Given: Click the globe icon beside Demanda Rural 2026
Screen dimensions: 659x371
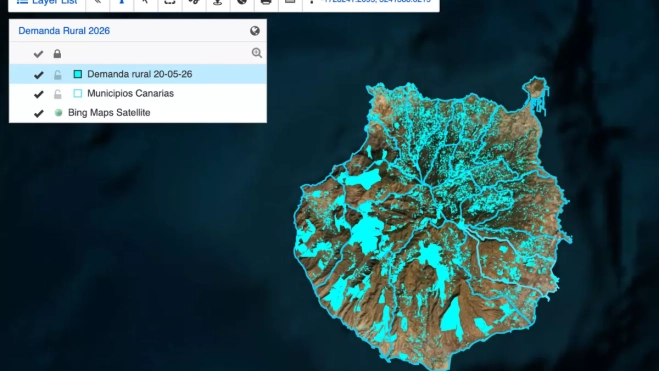Looking at the screenshot, I should click(255, 31).
